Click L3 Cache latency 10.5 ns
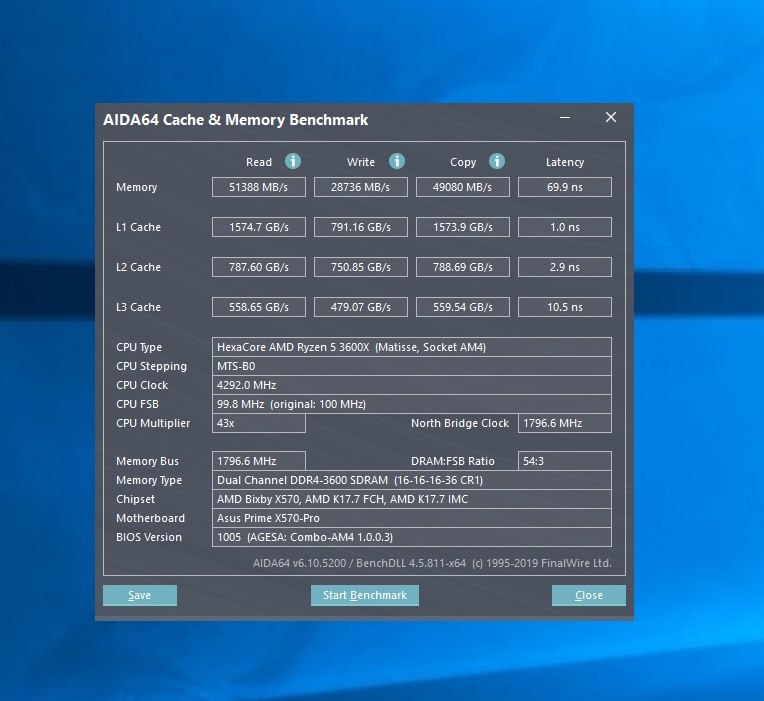The height and width of the screenshot is (701, 764). 565,307
